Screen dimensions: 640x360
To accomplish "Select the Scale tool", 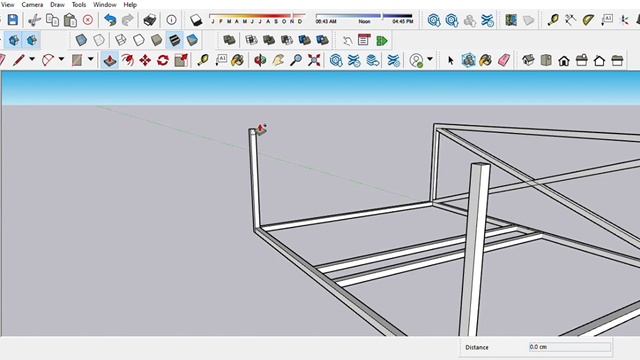I will coord(181,60).
